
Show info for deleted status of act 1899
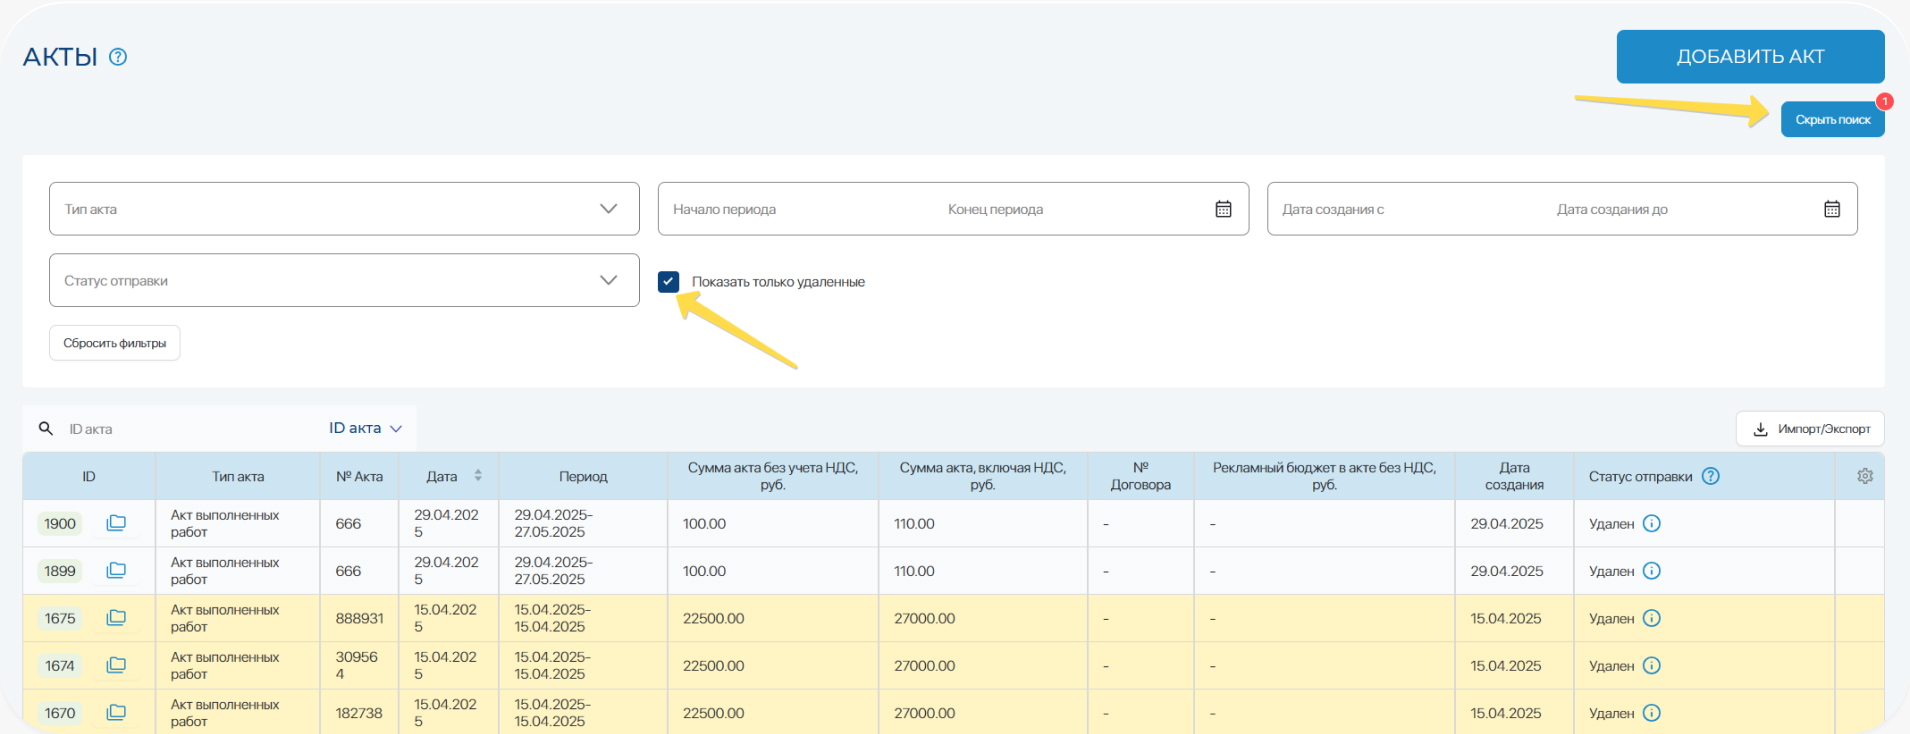click(x=1652, y=571)
